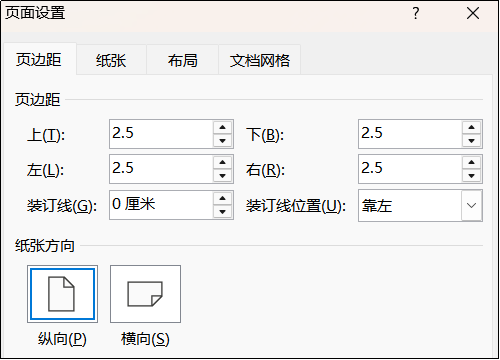The image size is (500, 360).
Task: Select the 页边距 tab
Action: pyautogui.click(x=39, y=60)
